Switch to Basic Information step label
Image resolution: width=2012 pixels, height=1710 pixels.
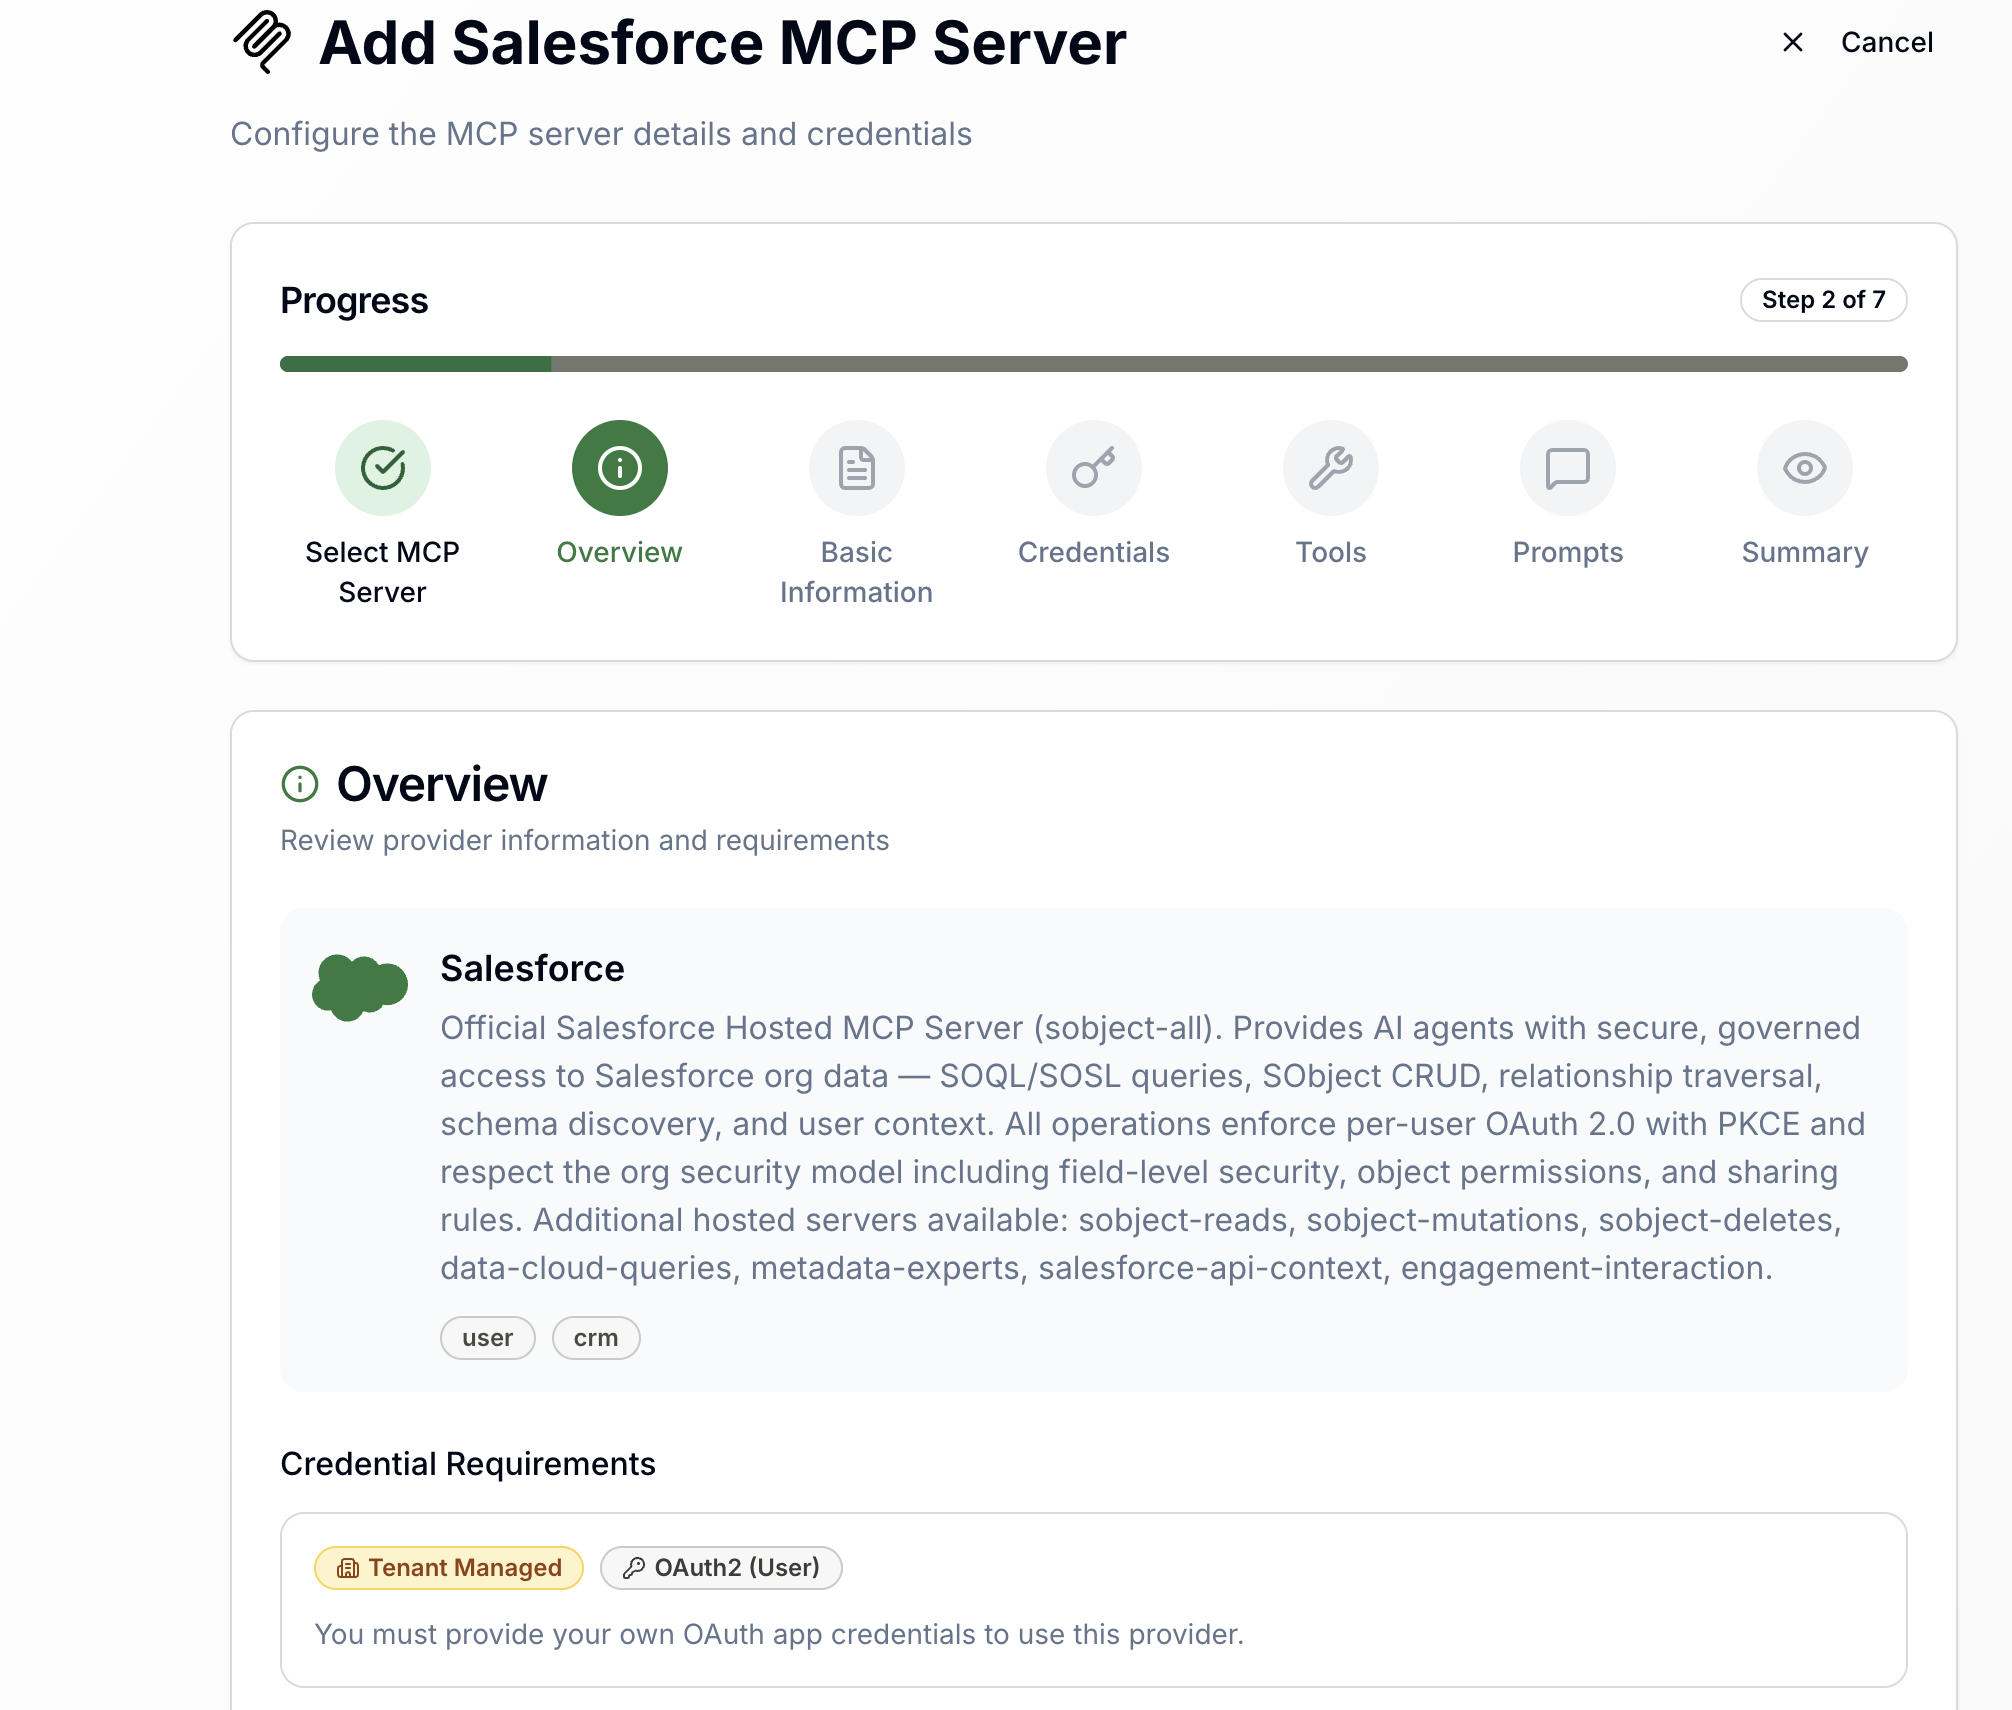856,572
